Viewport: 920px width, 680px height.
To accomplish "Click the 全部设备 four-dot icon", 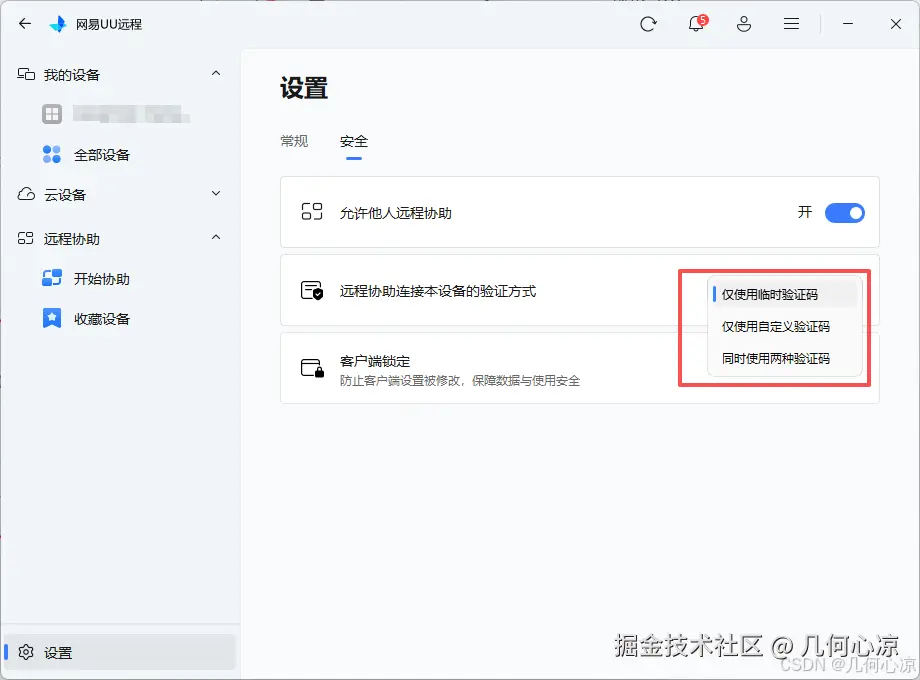I will 52,154.
